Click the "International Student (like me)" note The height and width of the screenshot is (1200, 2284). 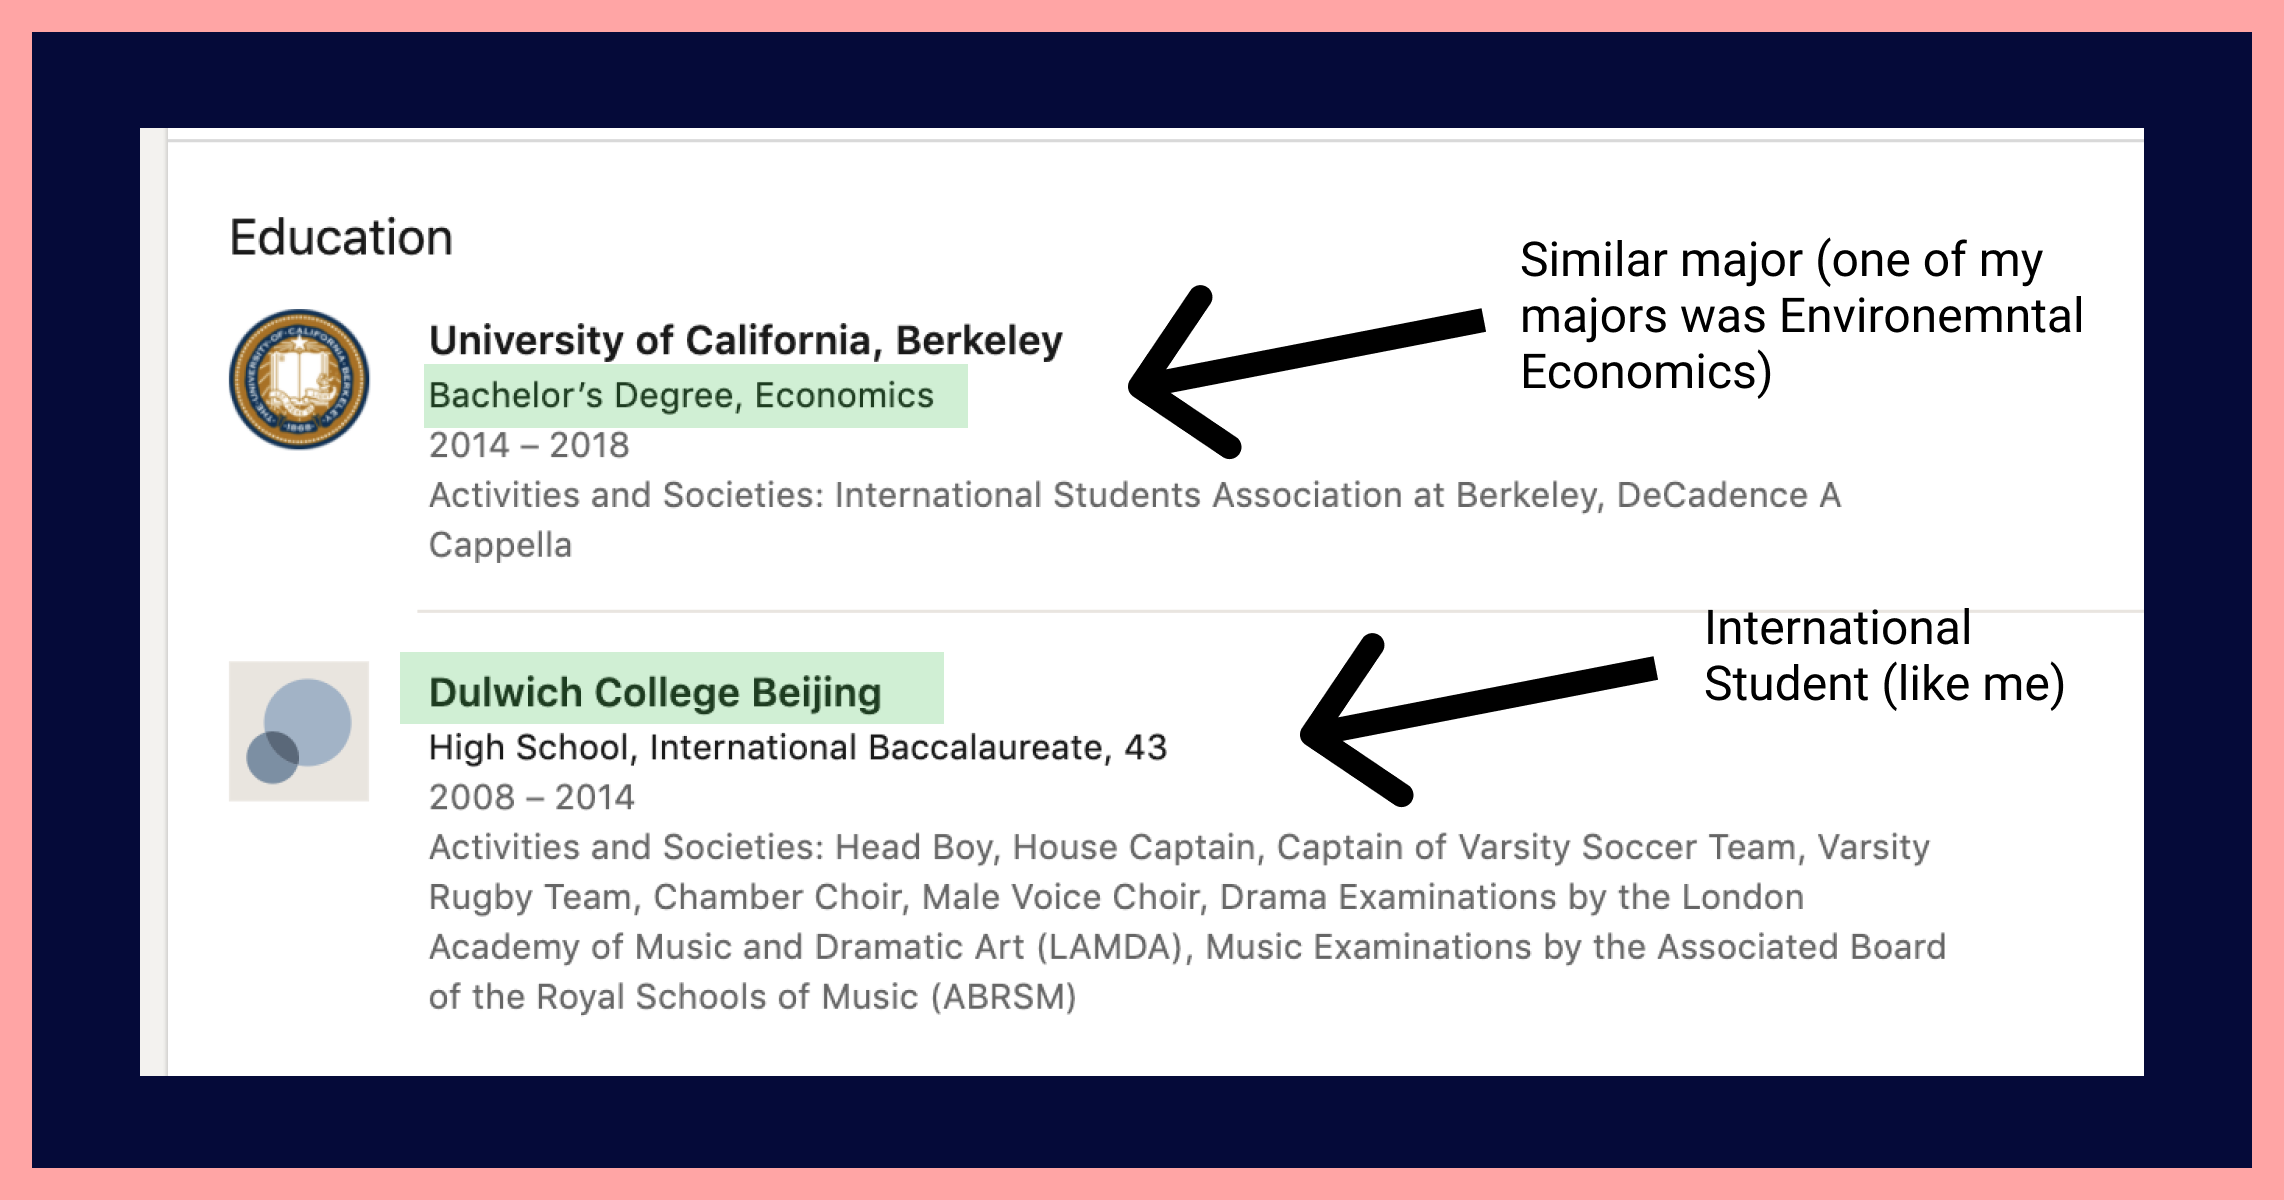1884,657
